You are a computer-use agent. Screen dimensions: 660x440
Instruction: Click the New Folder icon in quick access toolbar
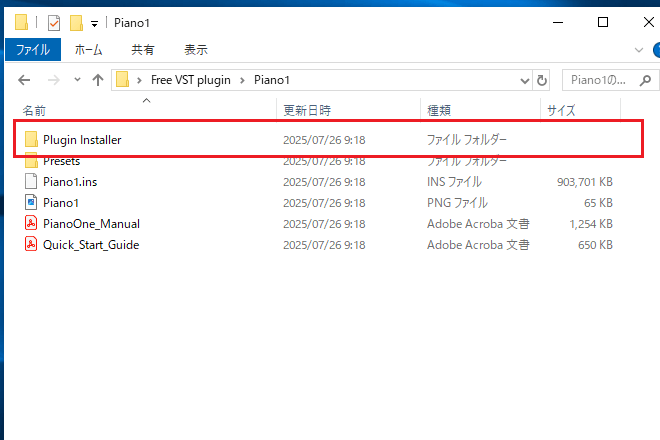[x=76, y=23]
